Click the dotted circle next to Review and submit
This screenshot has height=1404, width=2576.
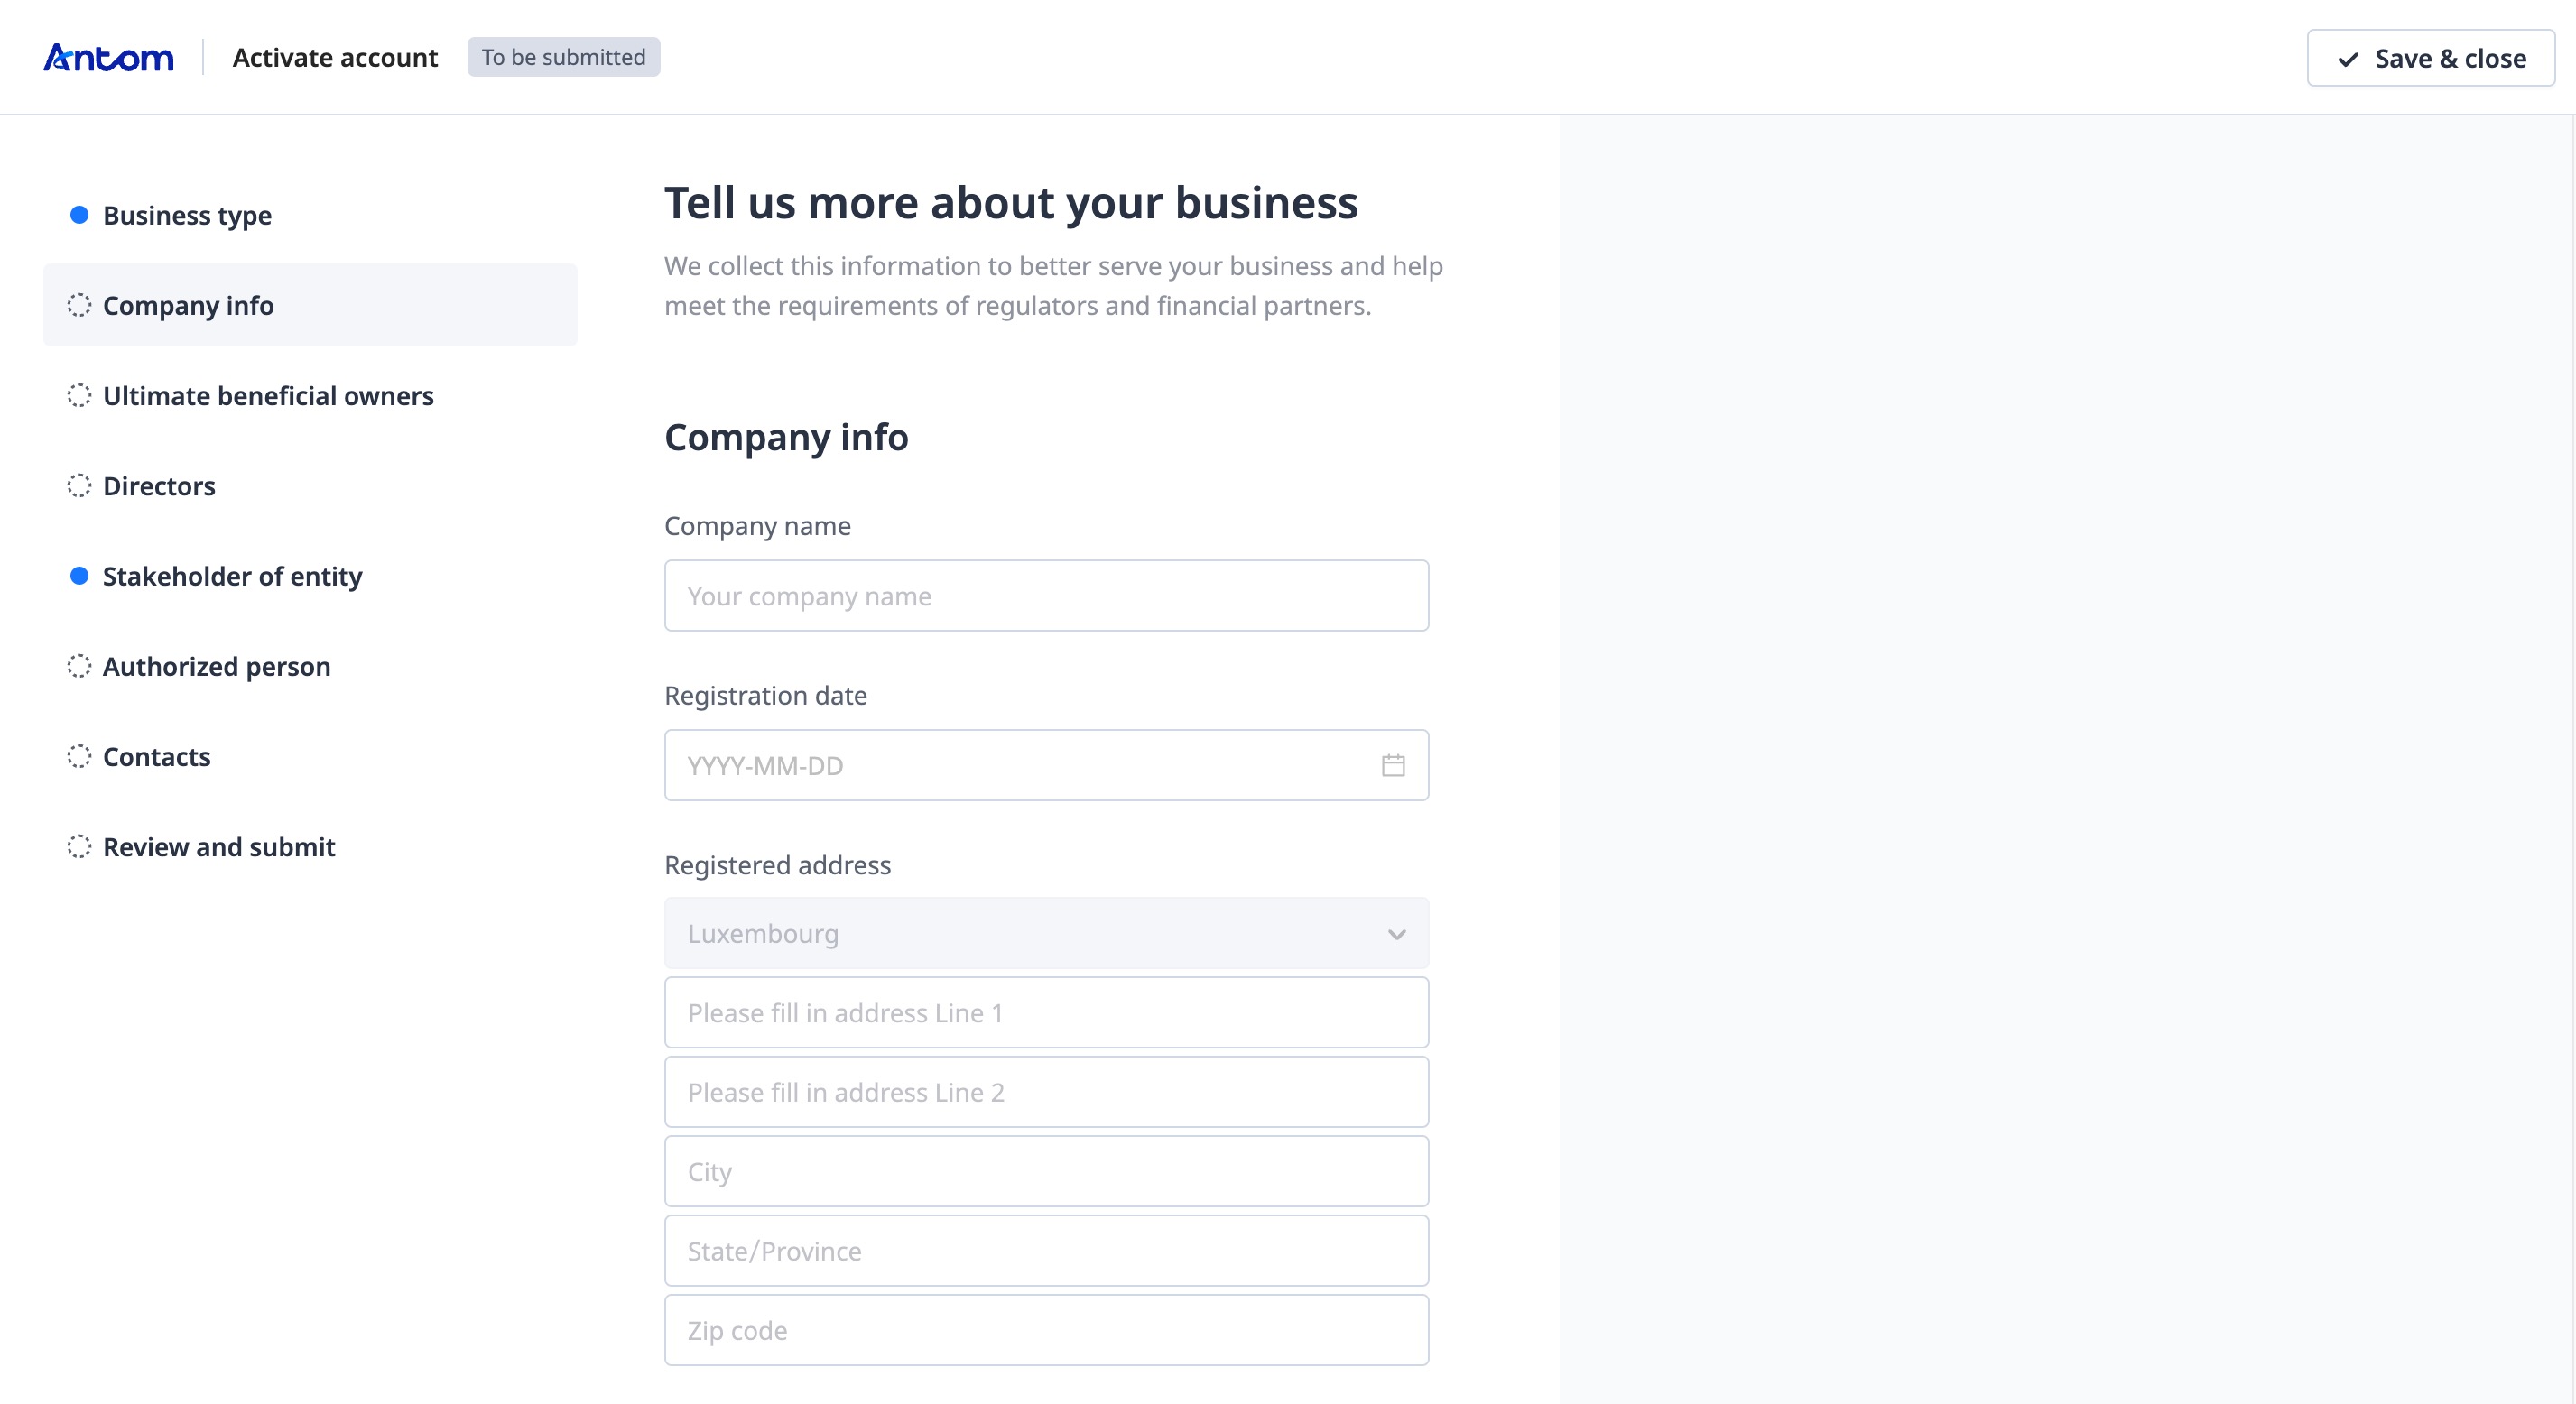point(80,846)
